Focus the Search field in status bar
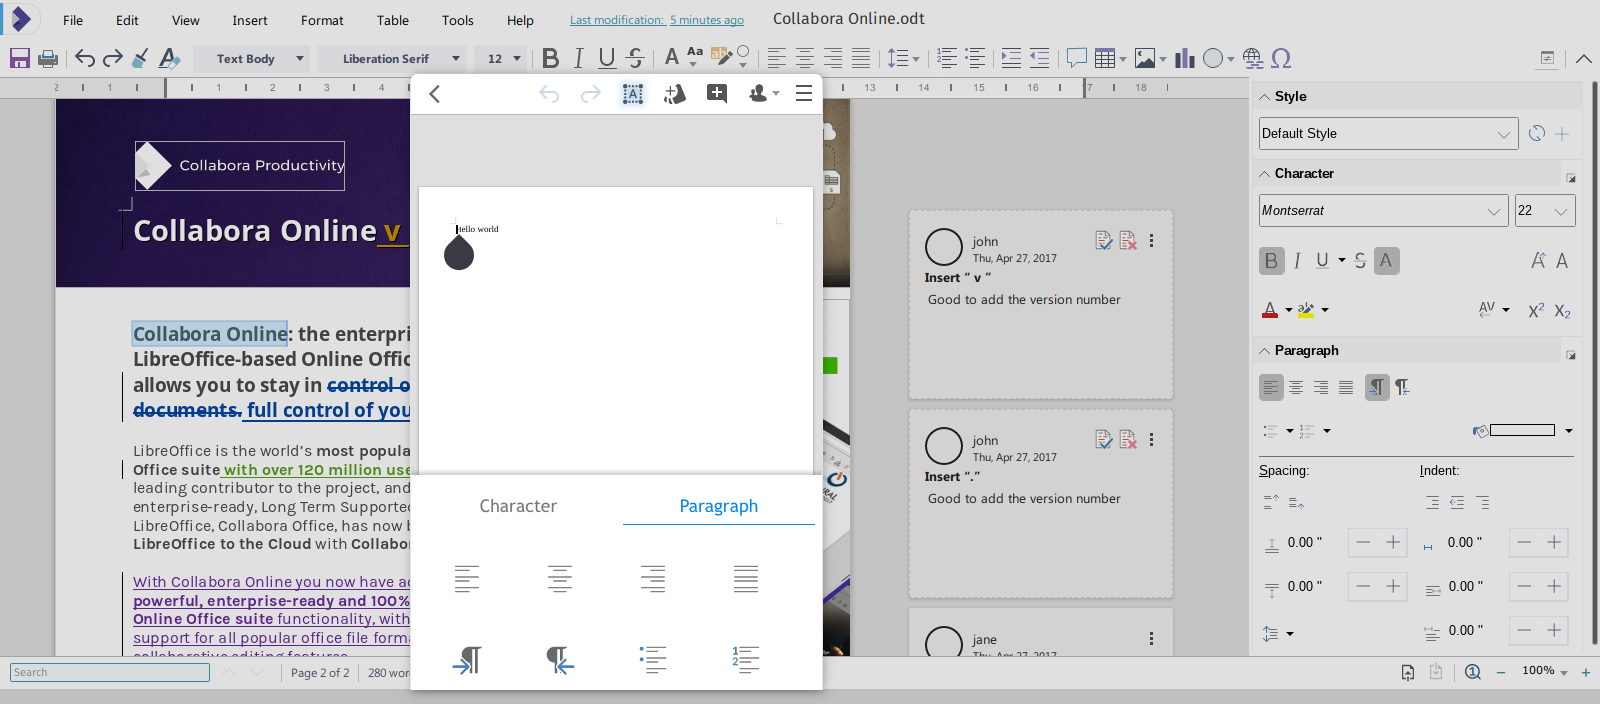Viewport: 1600px width, 704px height. 110,672
